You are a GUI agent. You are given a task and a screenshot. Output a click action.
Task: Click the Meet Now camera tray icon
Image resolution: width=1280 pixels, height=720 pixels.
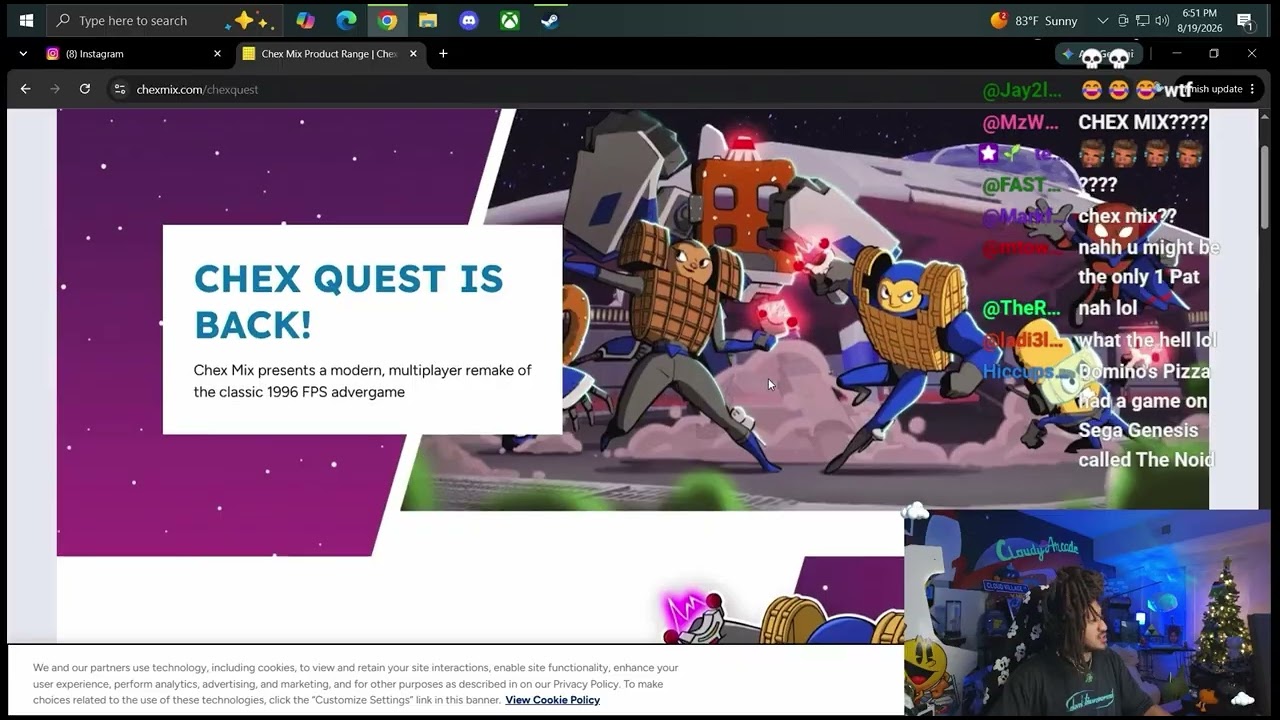1123,20
